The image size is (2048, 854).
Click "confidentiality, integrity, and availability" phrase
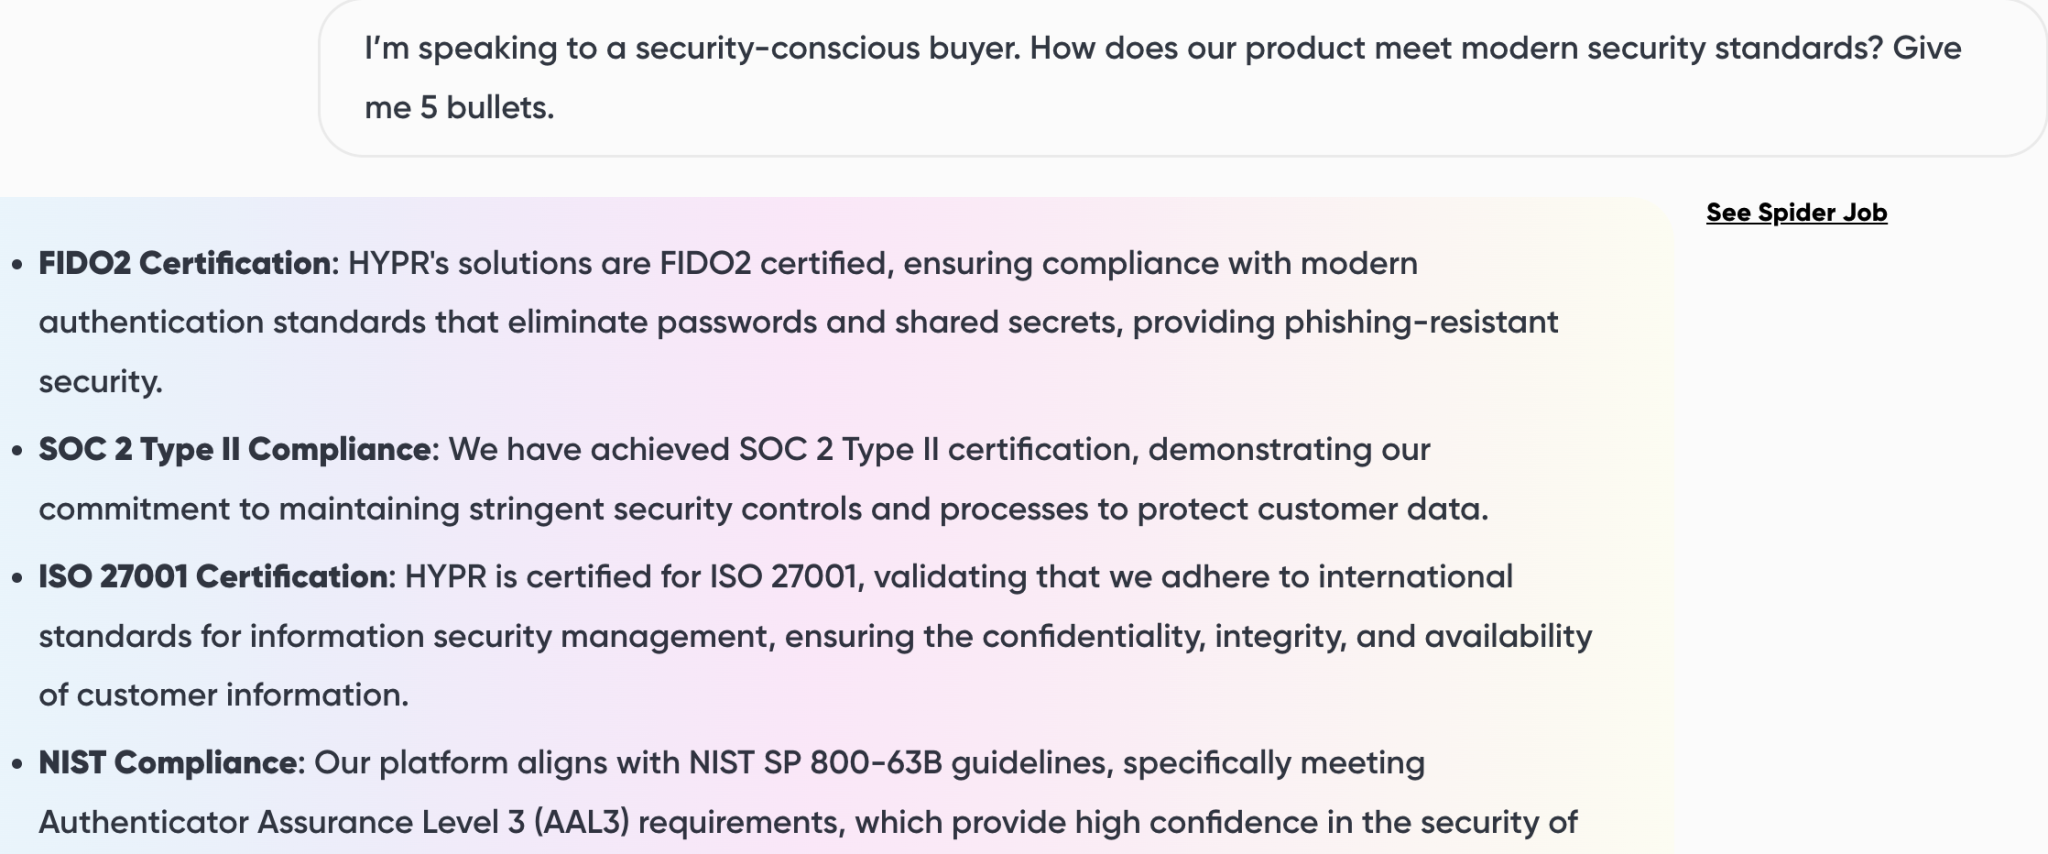click(x=1287, y=636)
